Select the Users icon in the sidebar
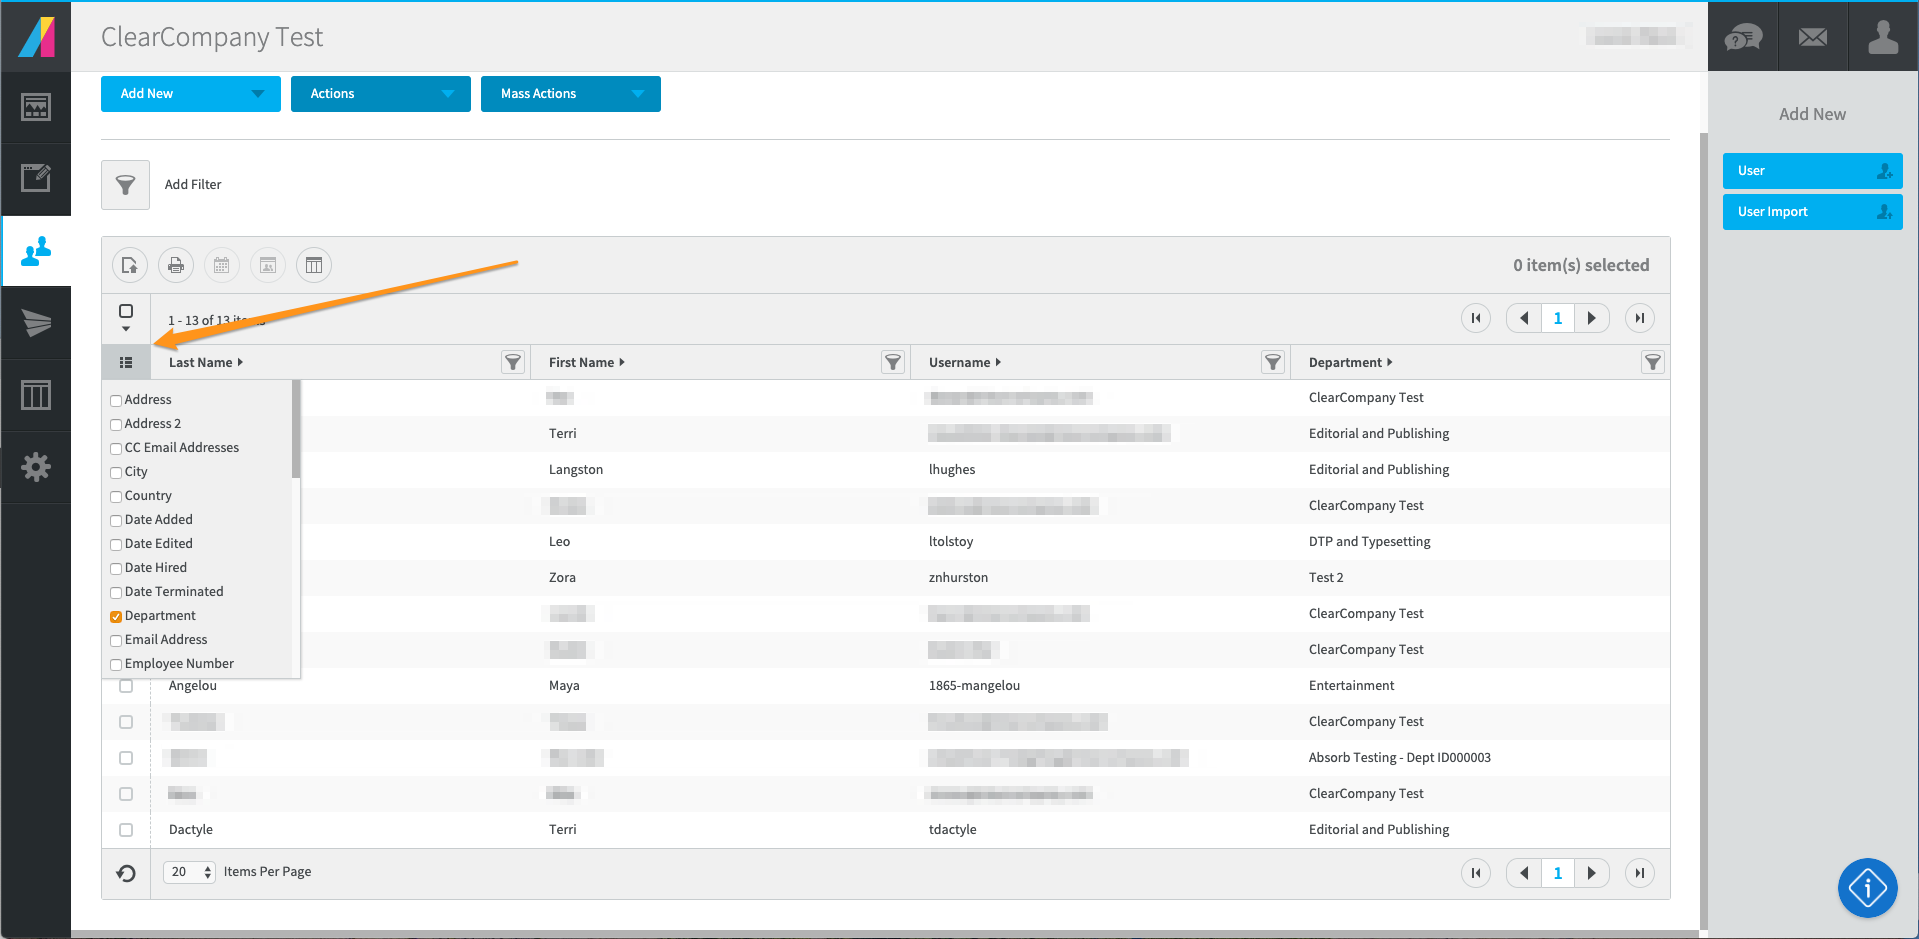The width and height of the screenshot is (1919, 939). pyautogui.click(x=36, y=251)
